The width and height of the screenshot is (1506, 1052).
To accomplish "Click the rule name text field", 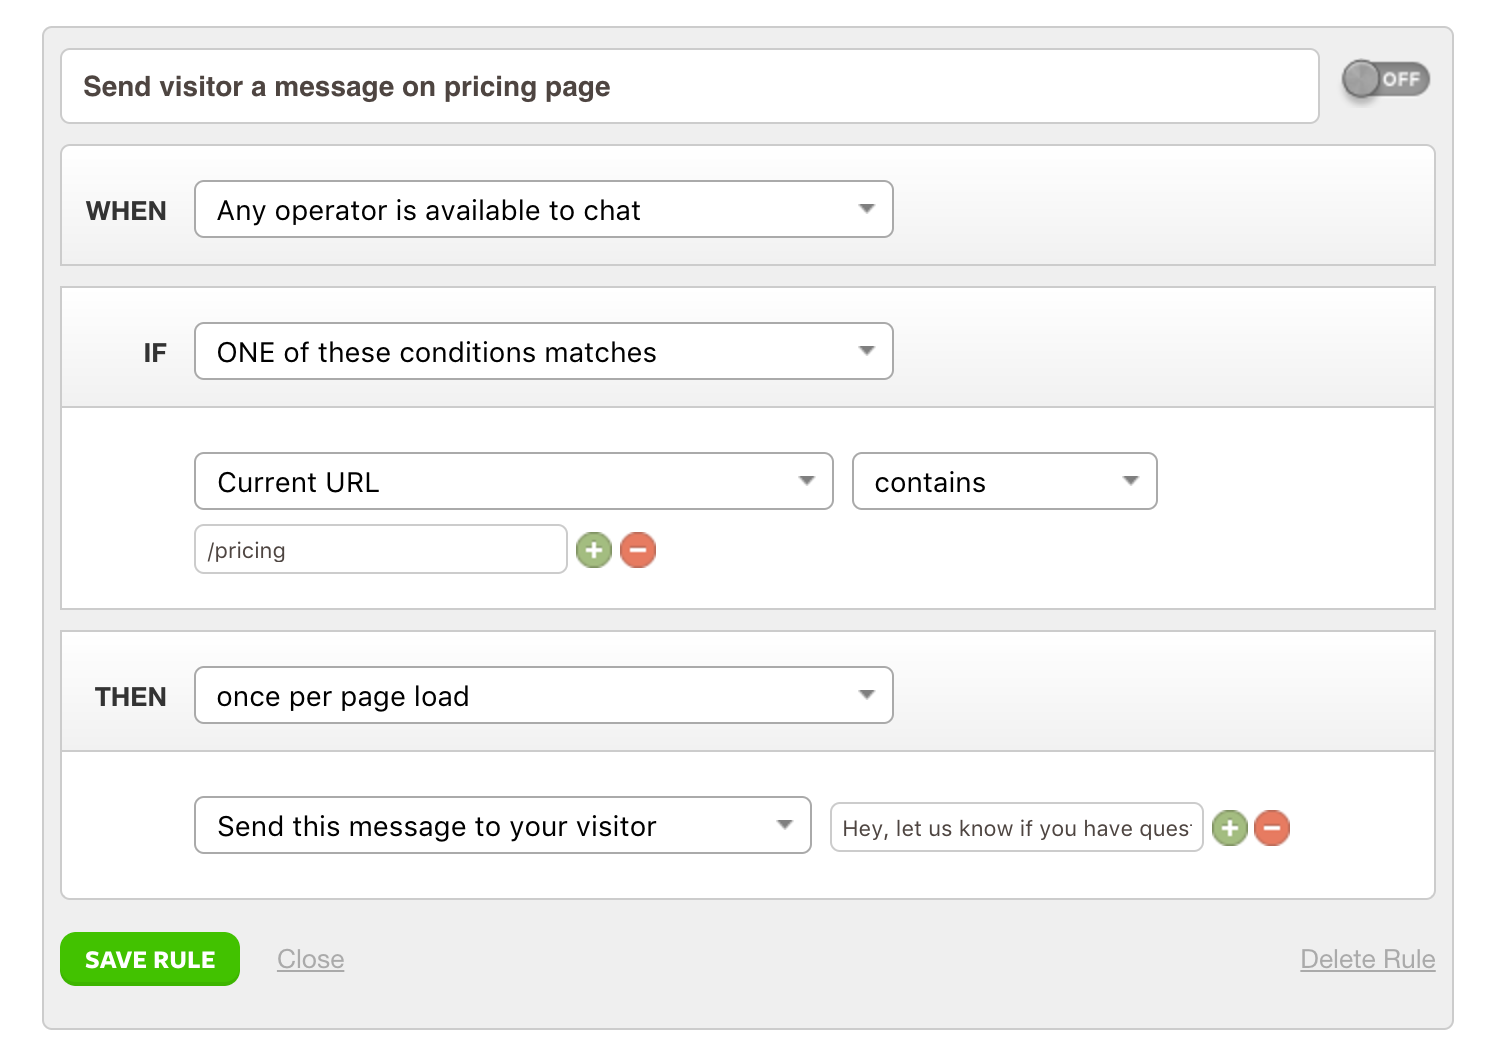I will [689, 86].
